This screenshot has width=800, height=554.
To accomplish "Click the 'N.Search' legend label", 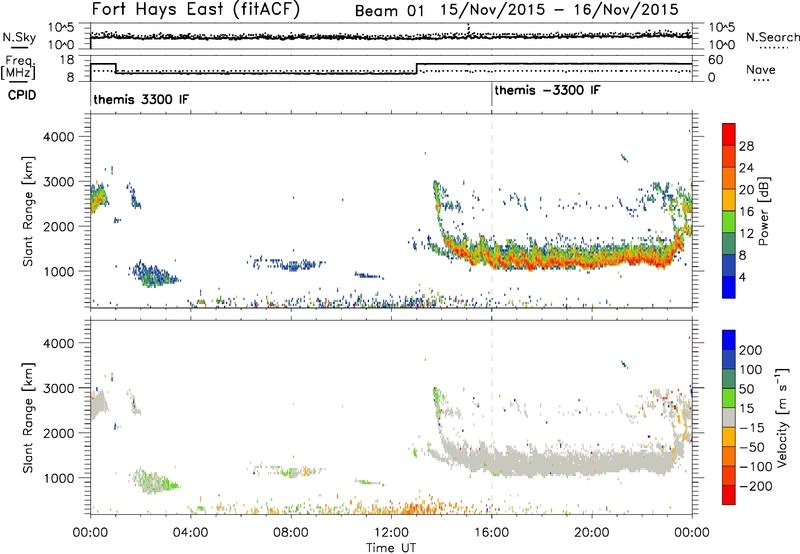I will [772, 37].
